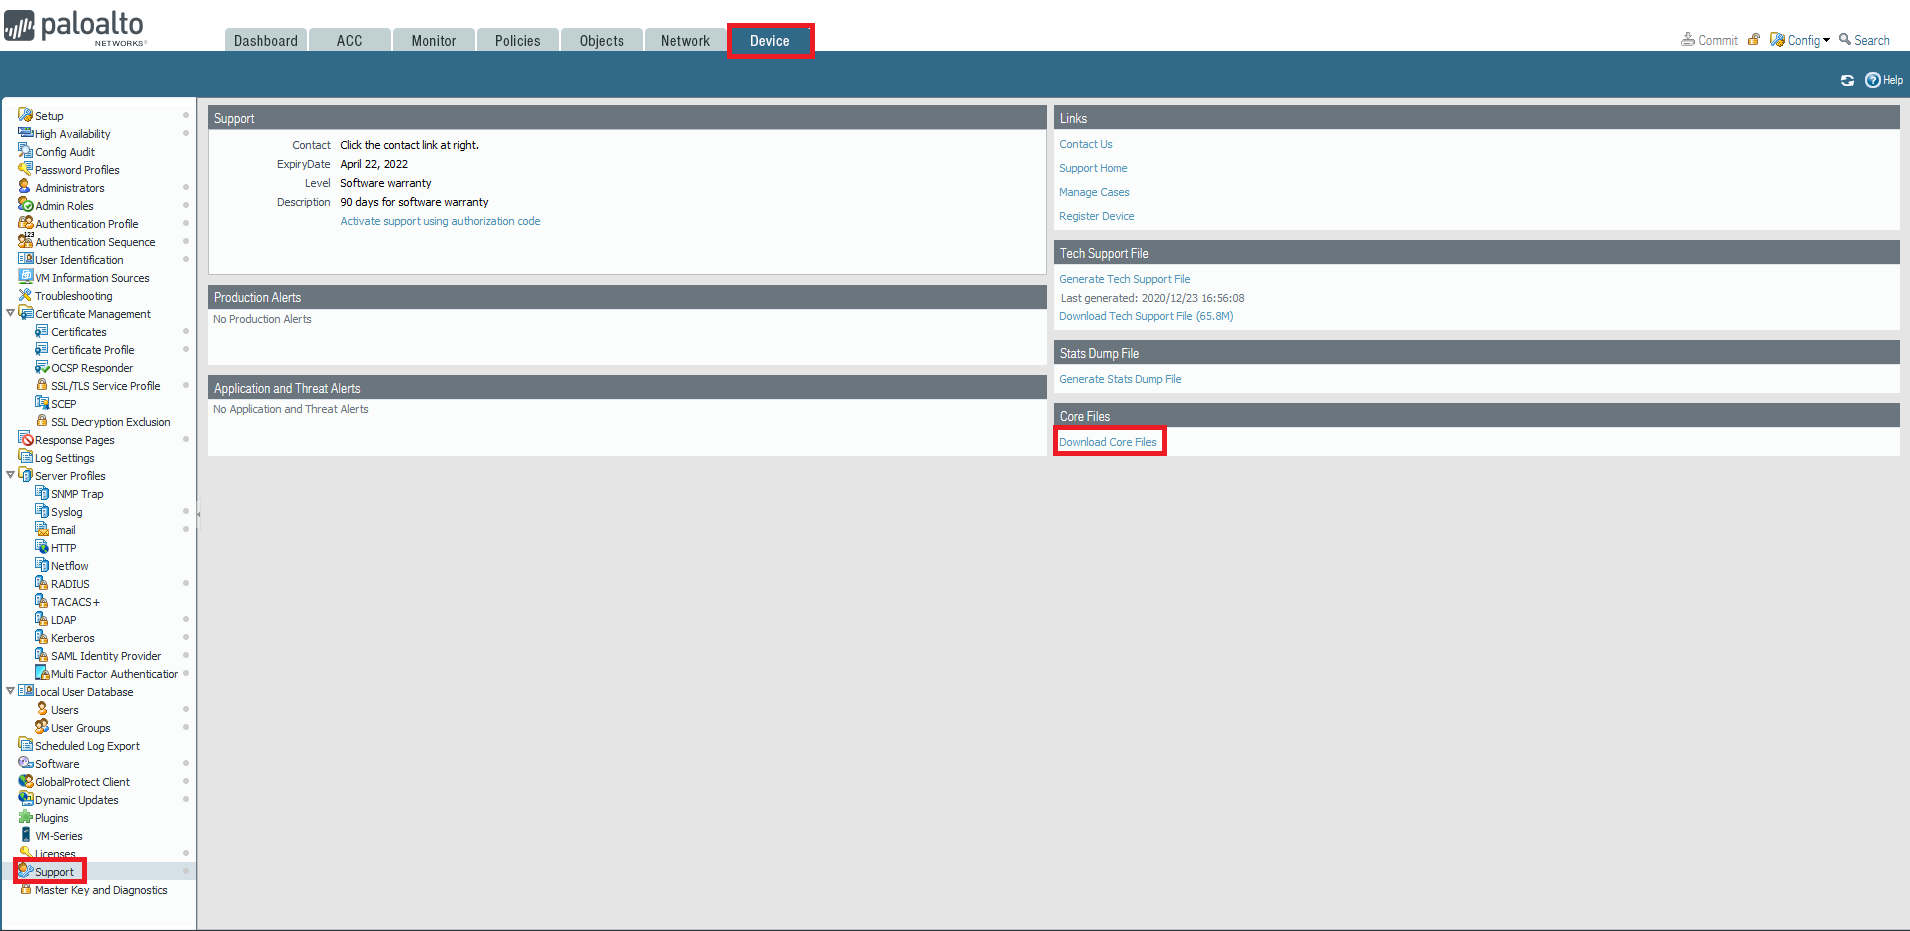Open Multi Factor Authentication profile
This screenshot has width=1910, height=931.
pos(115,674)
